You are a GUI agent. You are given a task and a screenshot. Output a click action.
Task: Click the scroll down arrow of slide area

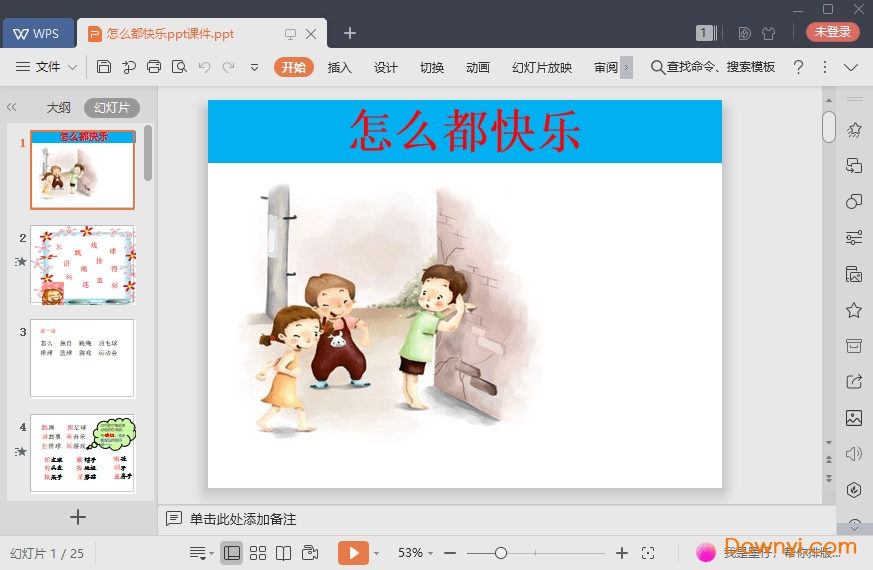829,443
